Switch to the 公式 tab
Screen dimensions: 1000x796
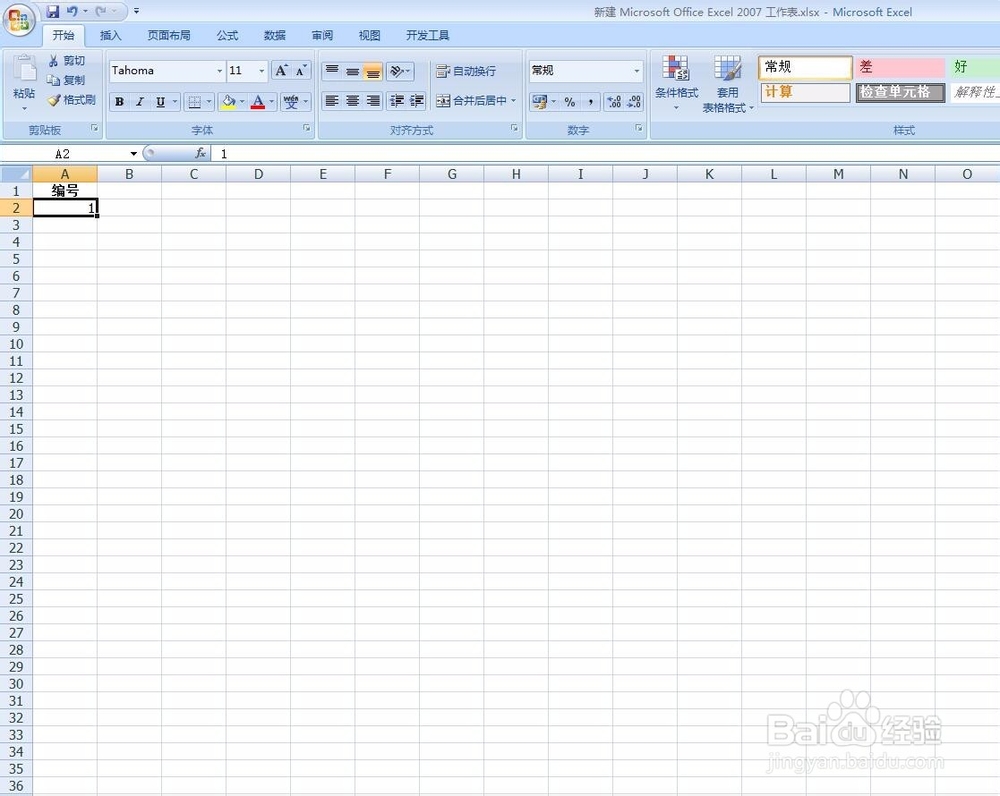click(227, 36)
